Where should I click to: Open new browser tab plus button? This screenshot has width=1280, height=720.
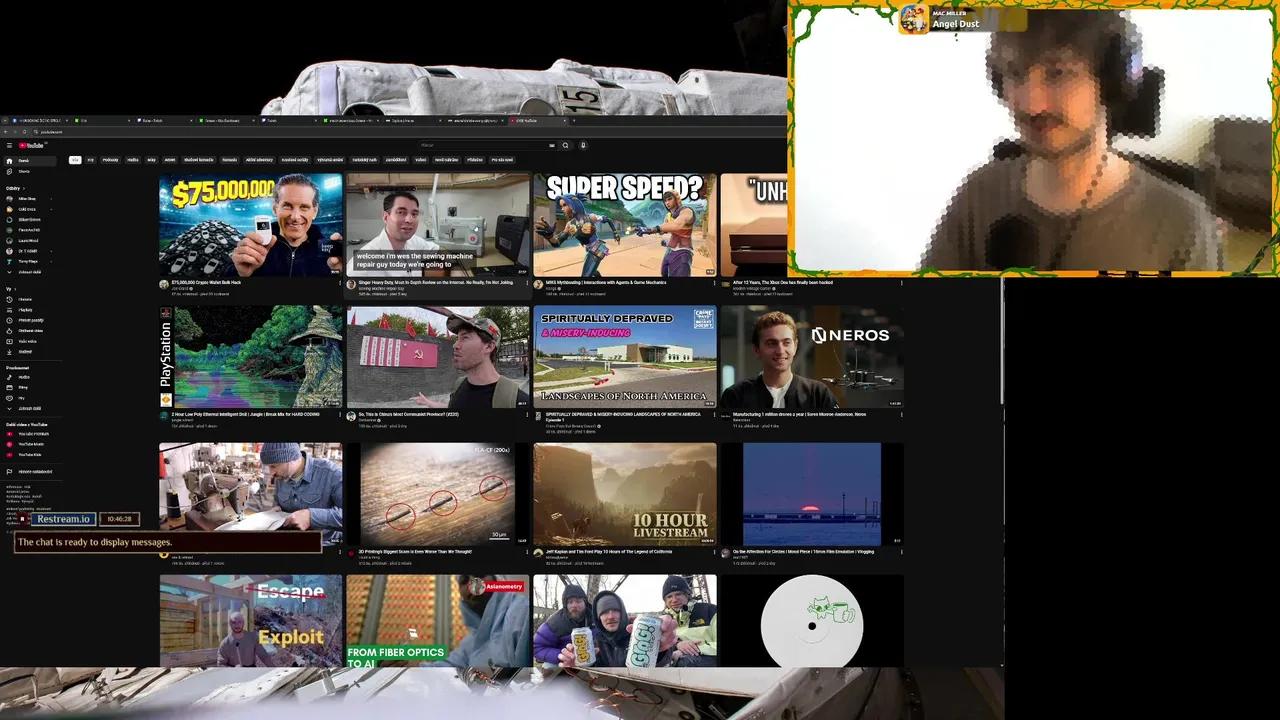[x=573, y=120]
